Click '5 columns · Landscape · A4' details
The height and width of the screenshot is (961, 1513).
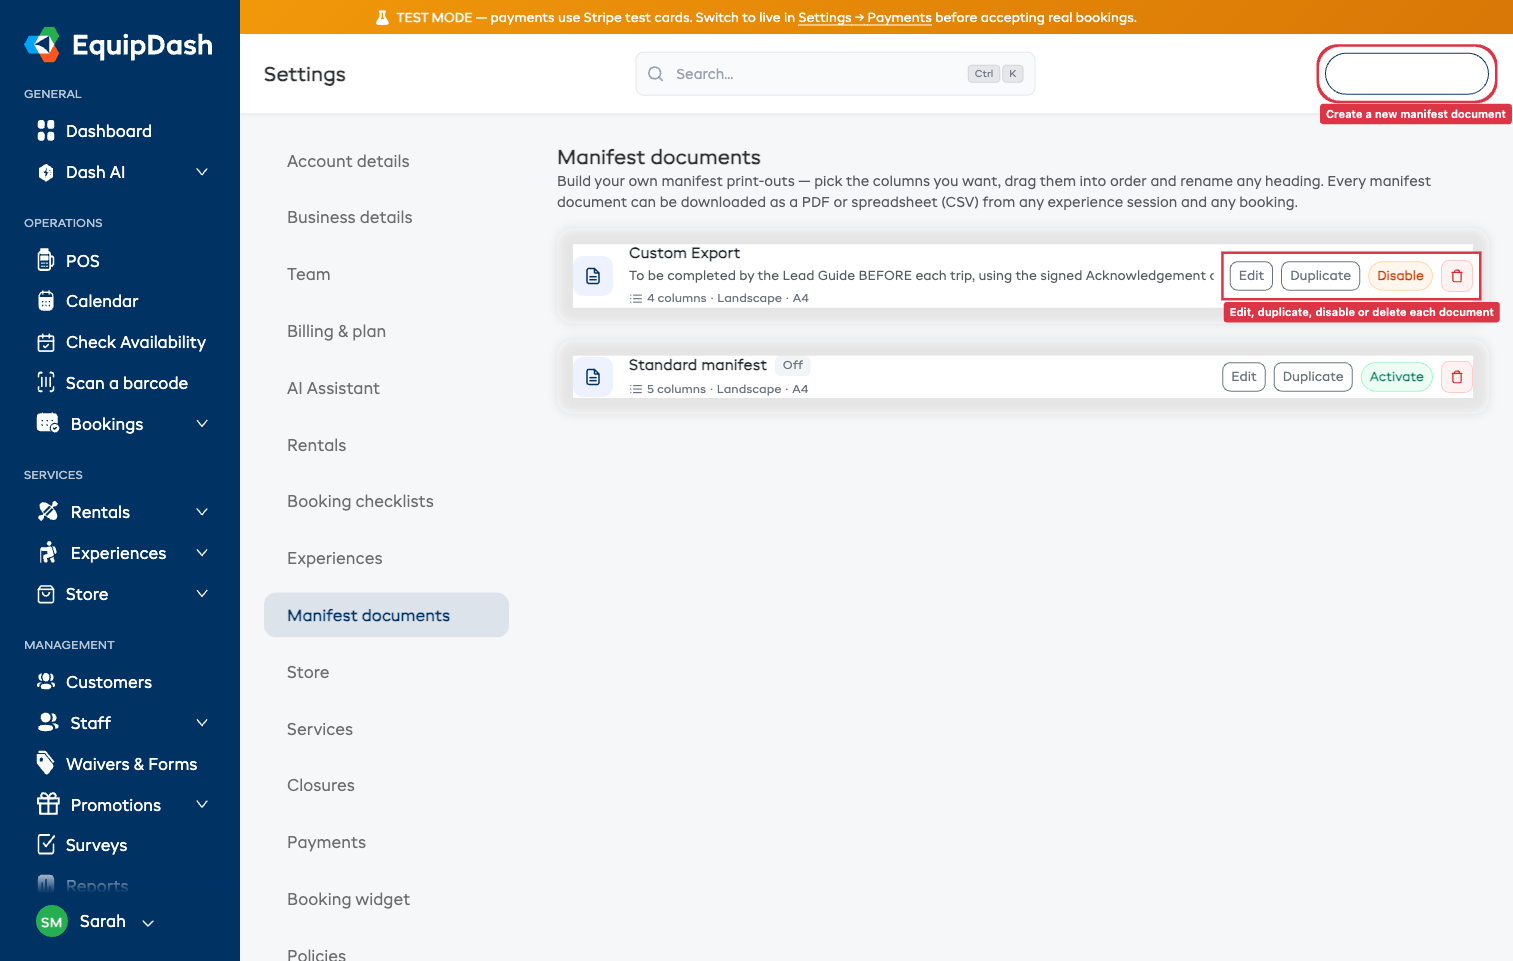[x=719, y=389]
